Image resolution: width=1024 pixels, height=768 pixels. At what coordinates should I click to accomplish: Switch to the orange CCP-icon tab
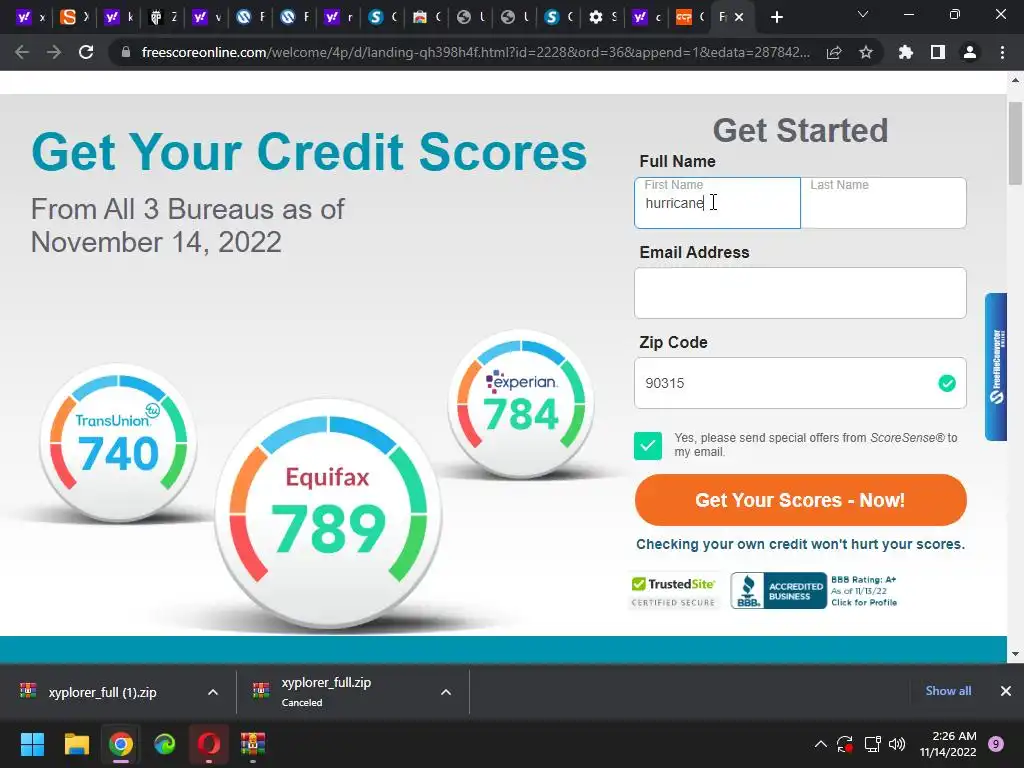point(691,18)
